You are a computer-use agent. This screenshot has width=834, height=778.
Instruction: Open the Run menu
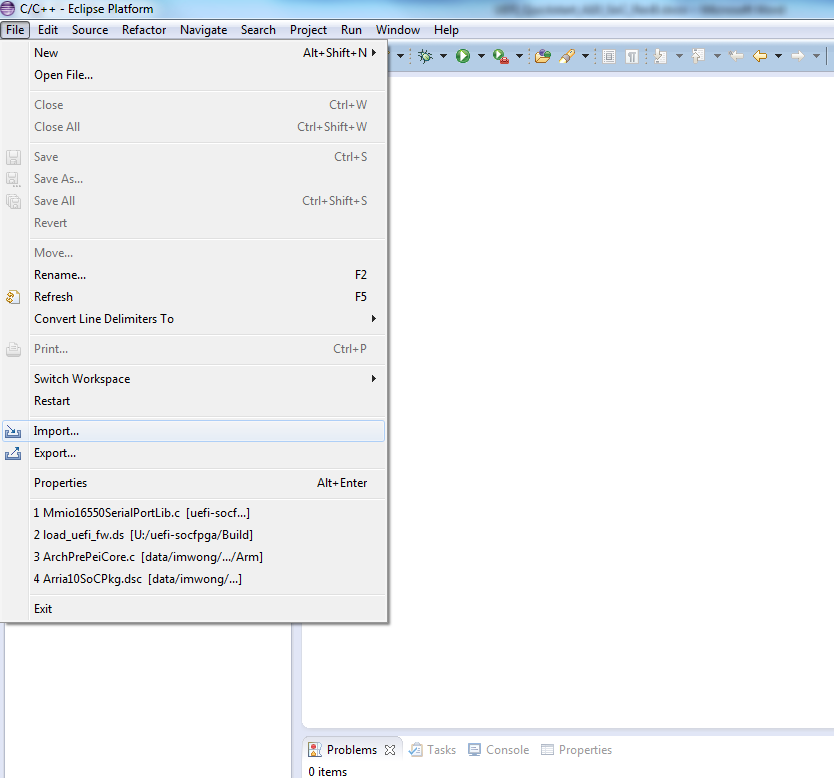pos(352,30)
